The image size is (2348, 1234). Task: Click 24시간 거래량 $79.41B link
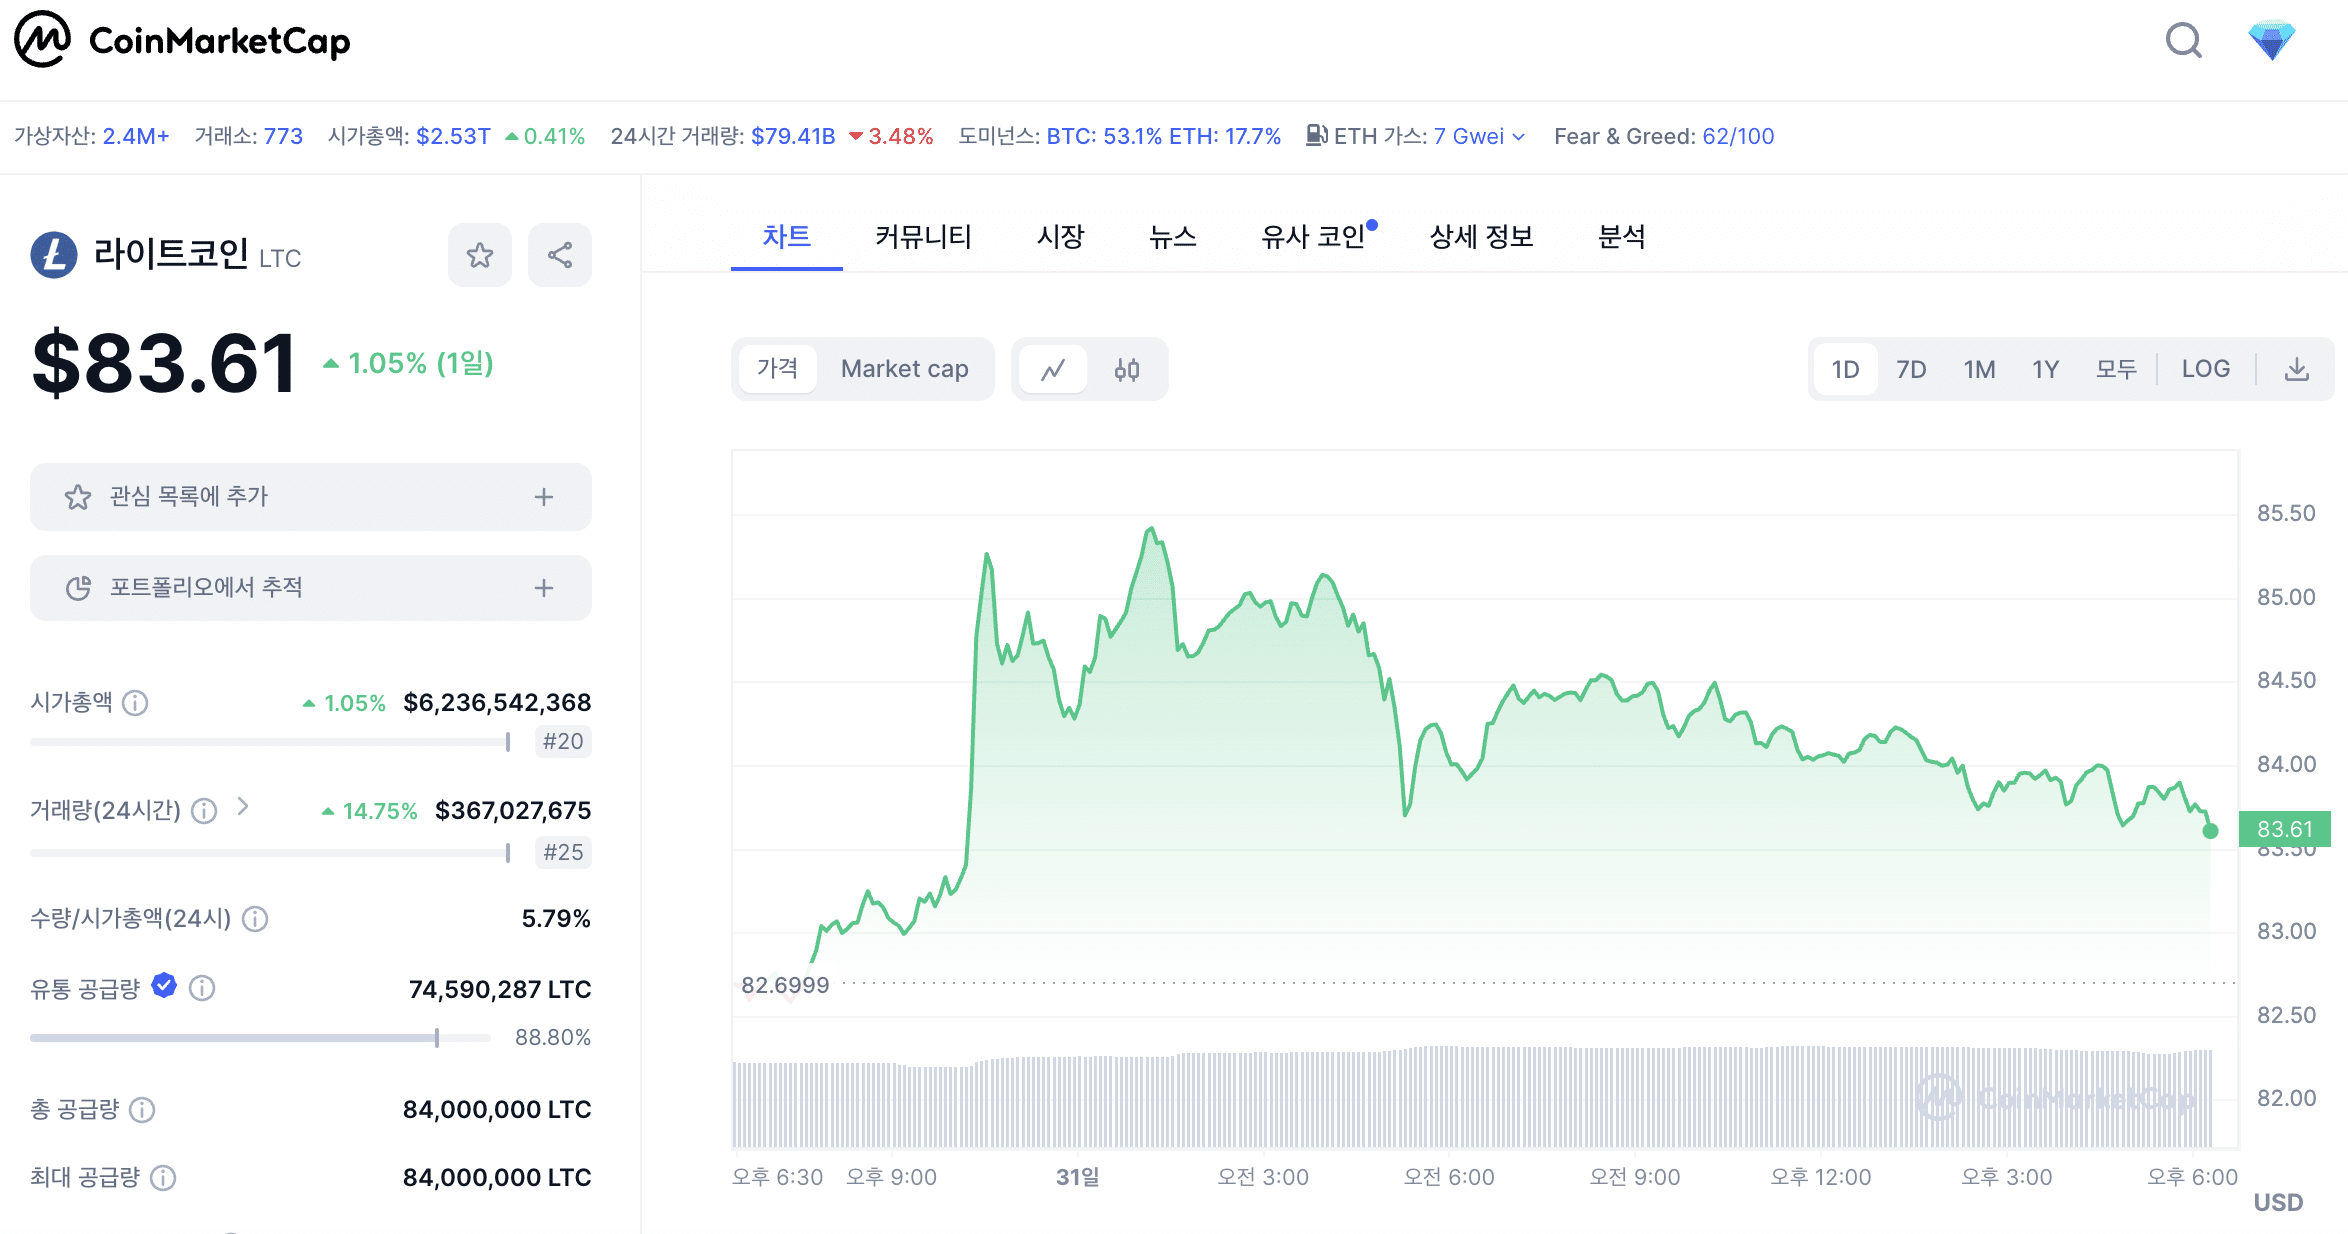(793, 136)
